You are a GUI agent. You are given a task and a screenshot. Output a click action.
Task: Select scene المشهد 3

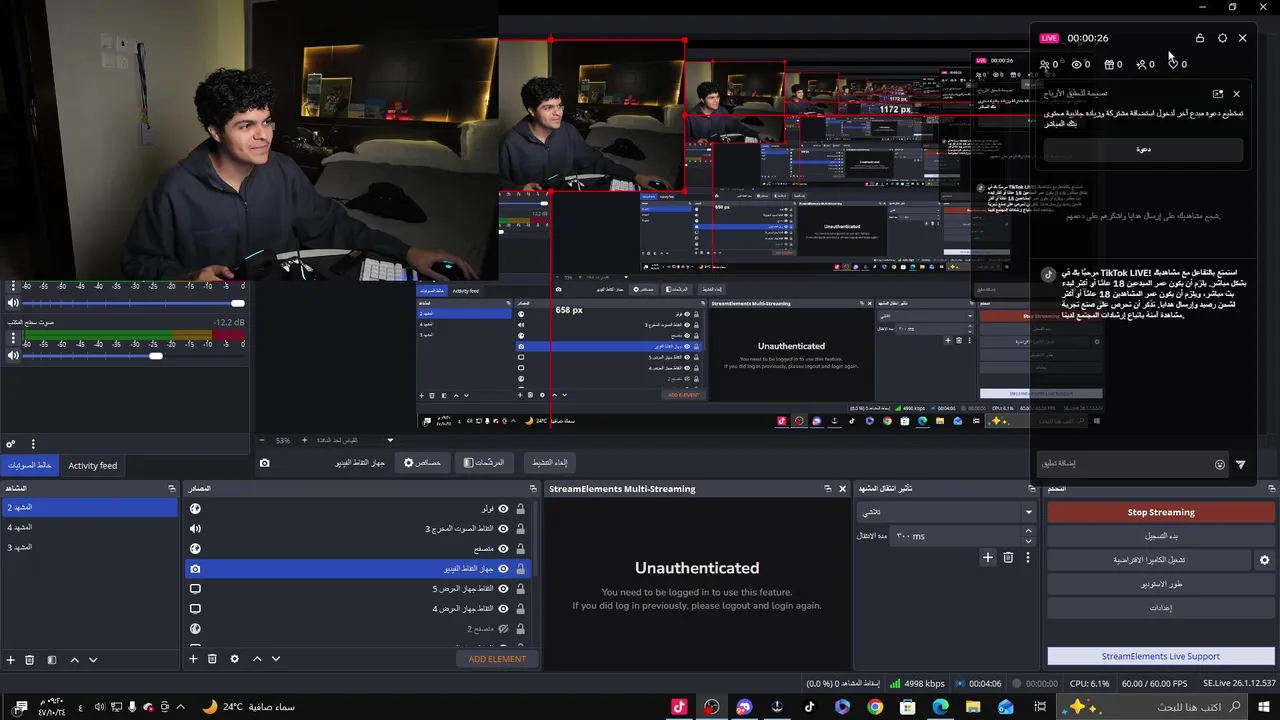pyautogui.click(x=90, y=547)
